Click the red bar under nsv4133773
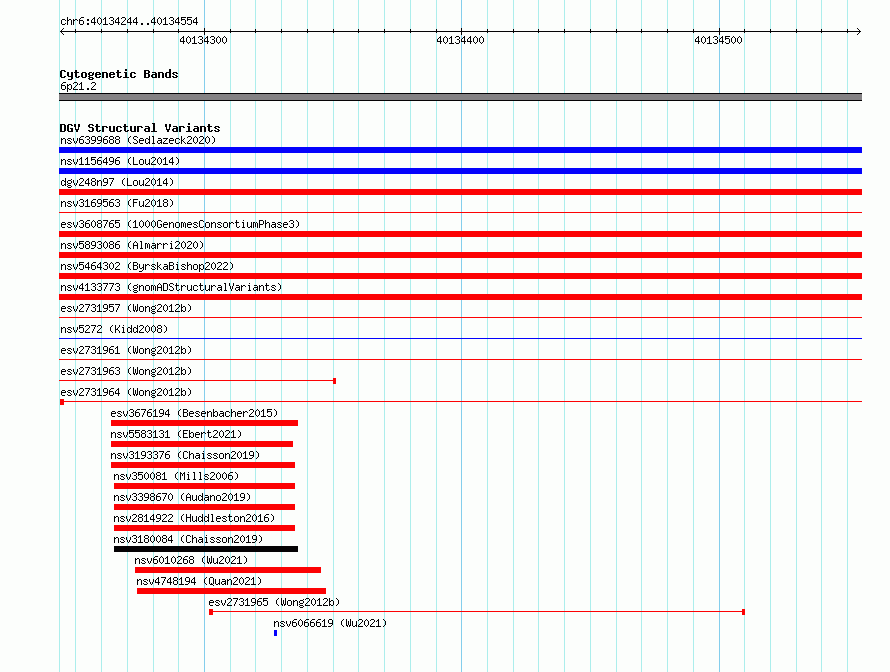This screenshot has width=890, height=672. click(x=460, y=297)
